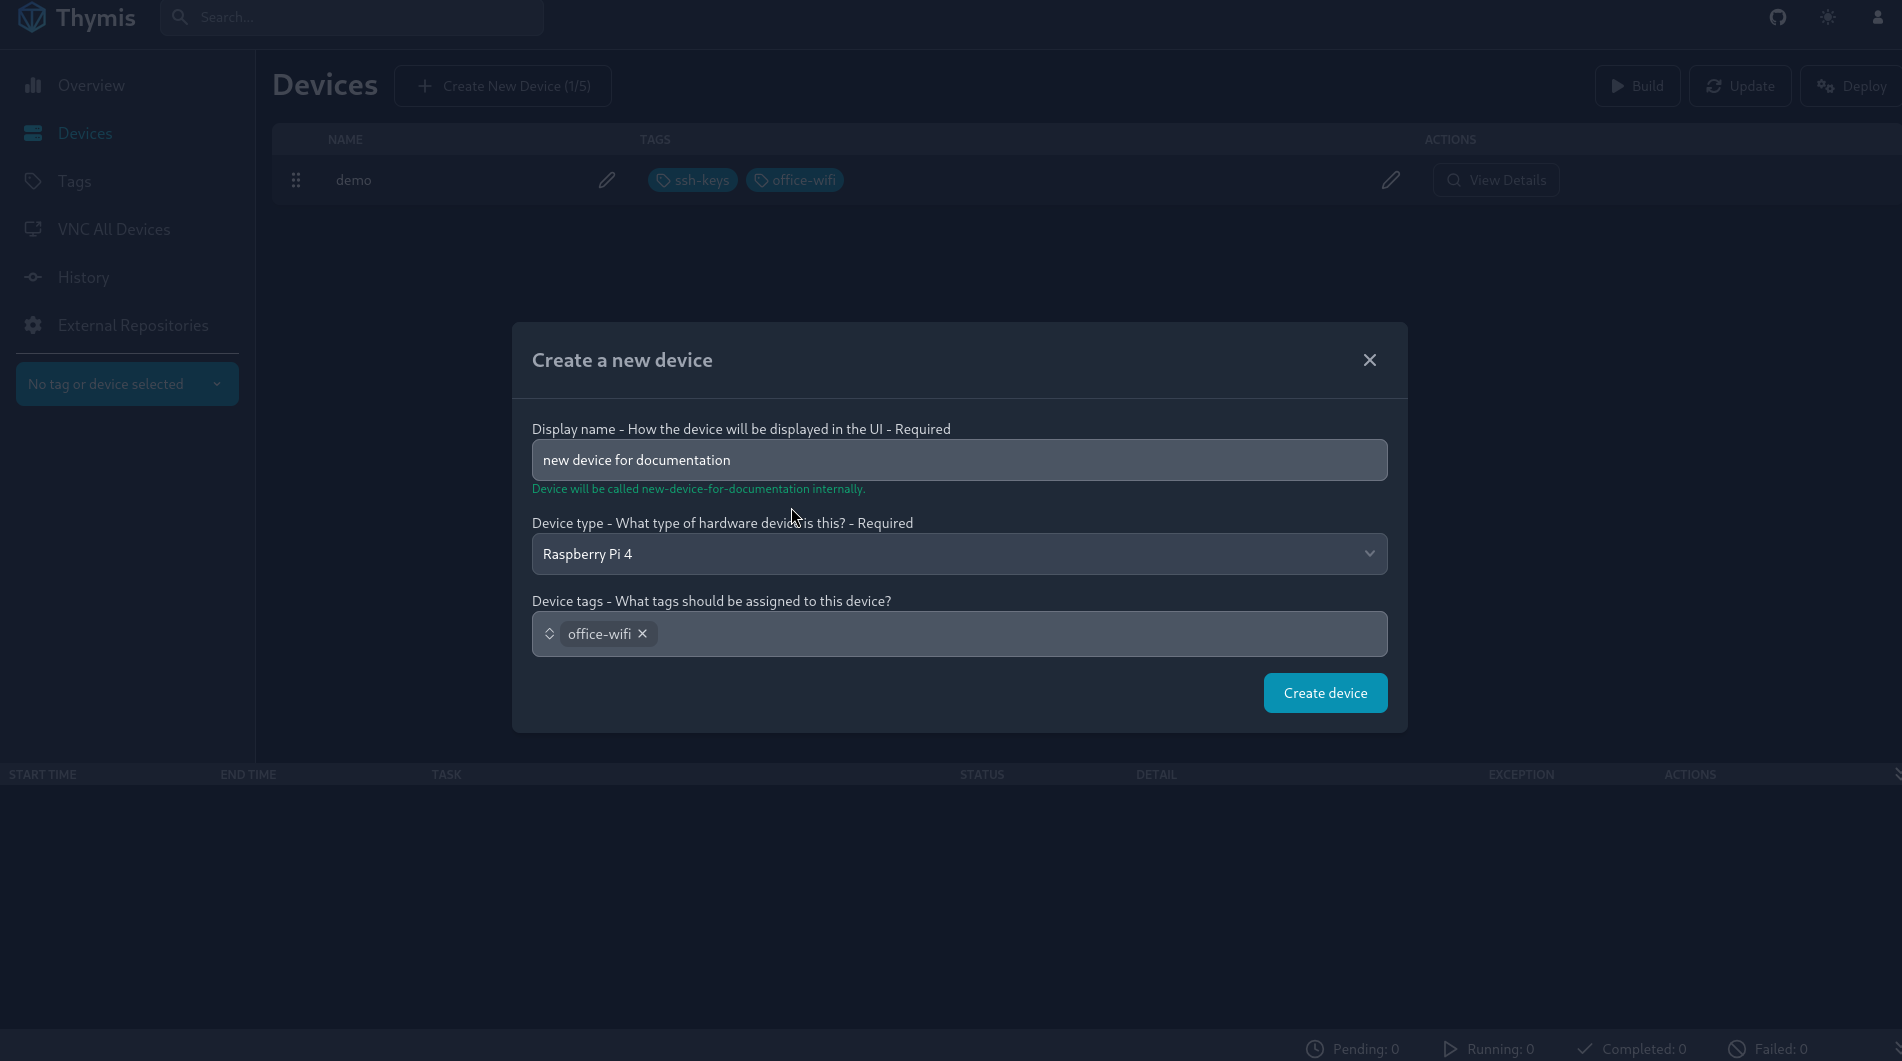
Task: Edit the demo device name pencil
Action: coord(607,180)
